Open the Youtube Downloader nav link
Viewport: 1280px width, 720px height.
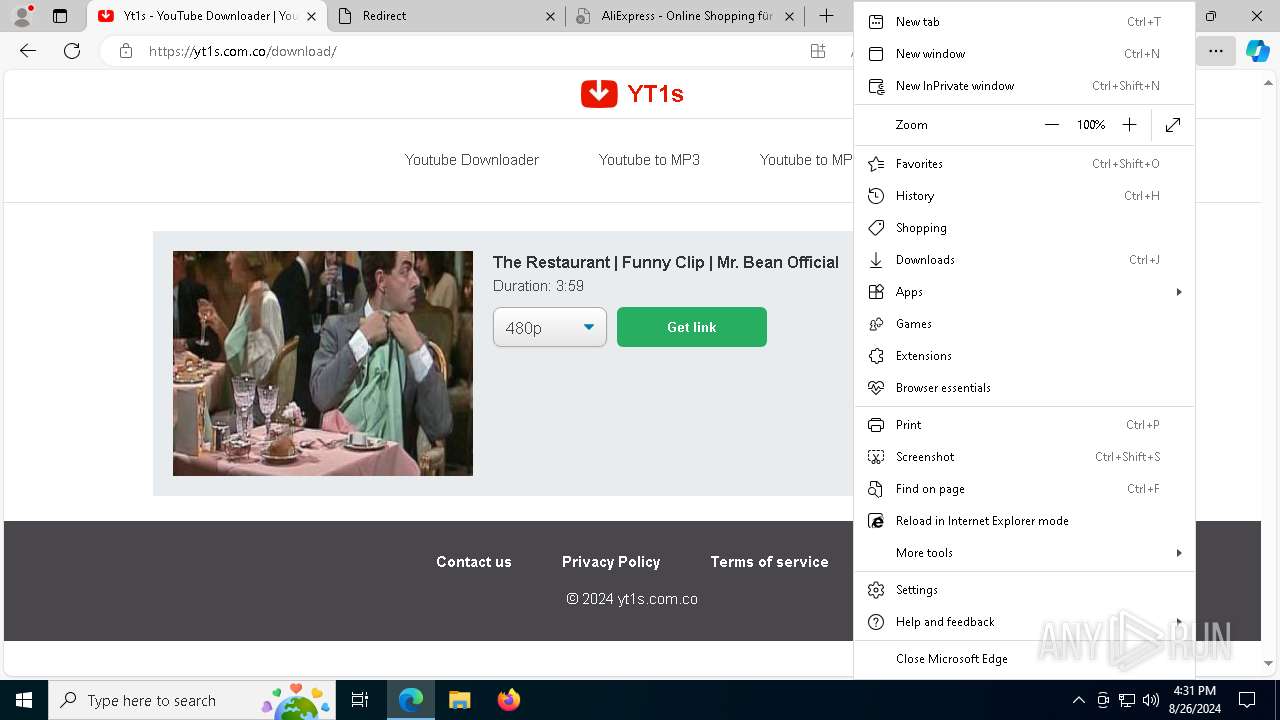point(472,160)
